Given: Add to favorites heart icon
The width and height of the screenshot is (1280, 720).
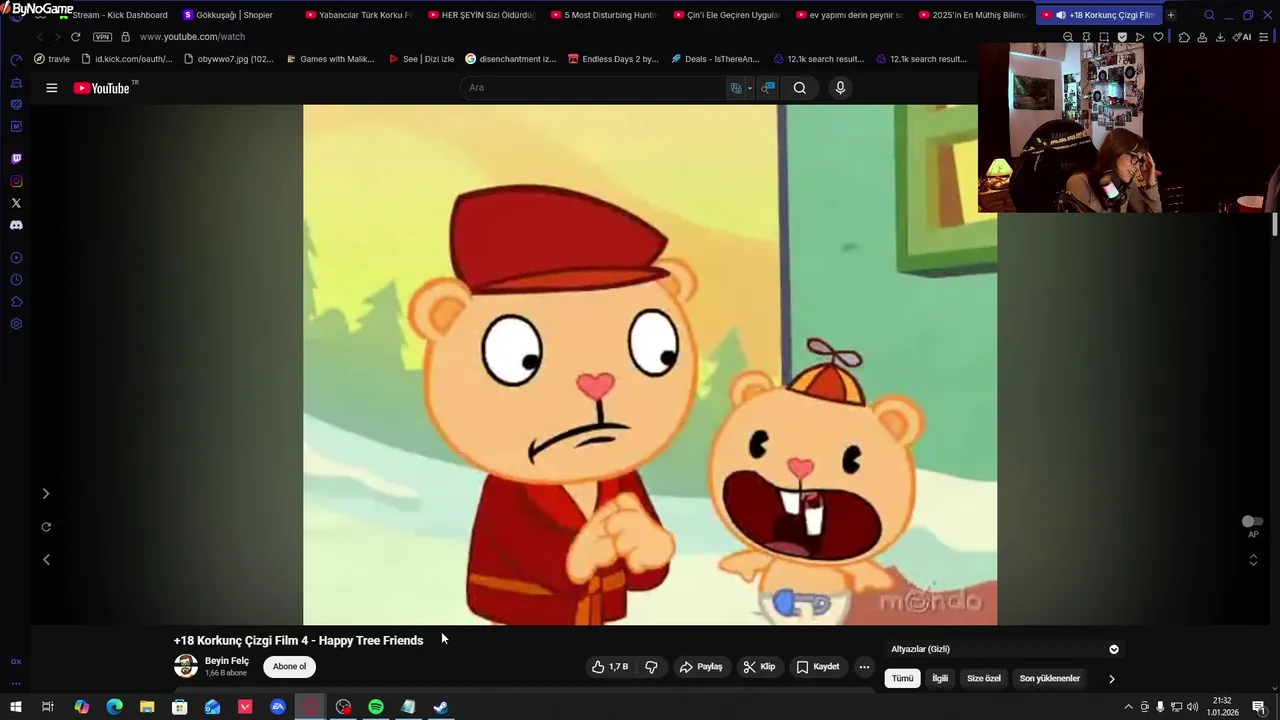Looking at the screenshot, I should 1158,37.
